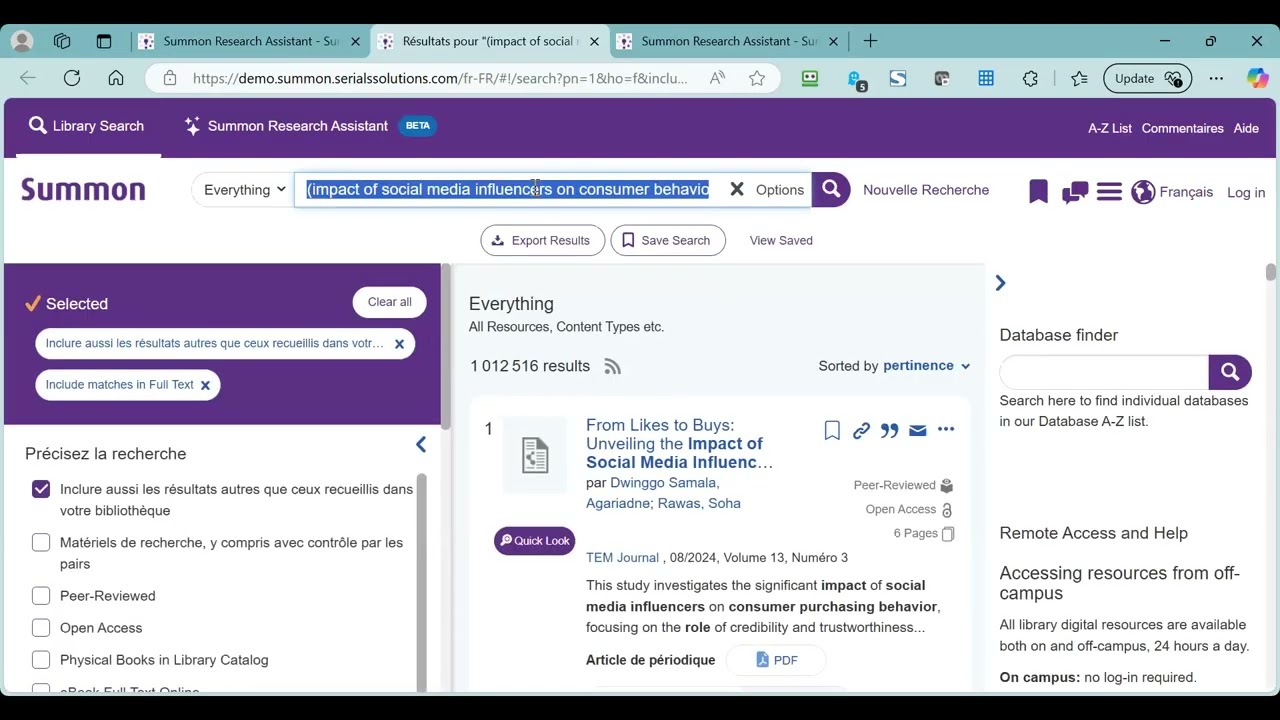Open the hamburger menu icon in header

pyautogui.click(x=1109, y=192)
